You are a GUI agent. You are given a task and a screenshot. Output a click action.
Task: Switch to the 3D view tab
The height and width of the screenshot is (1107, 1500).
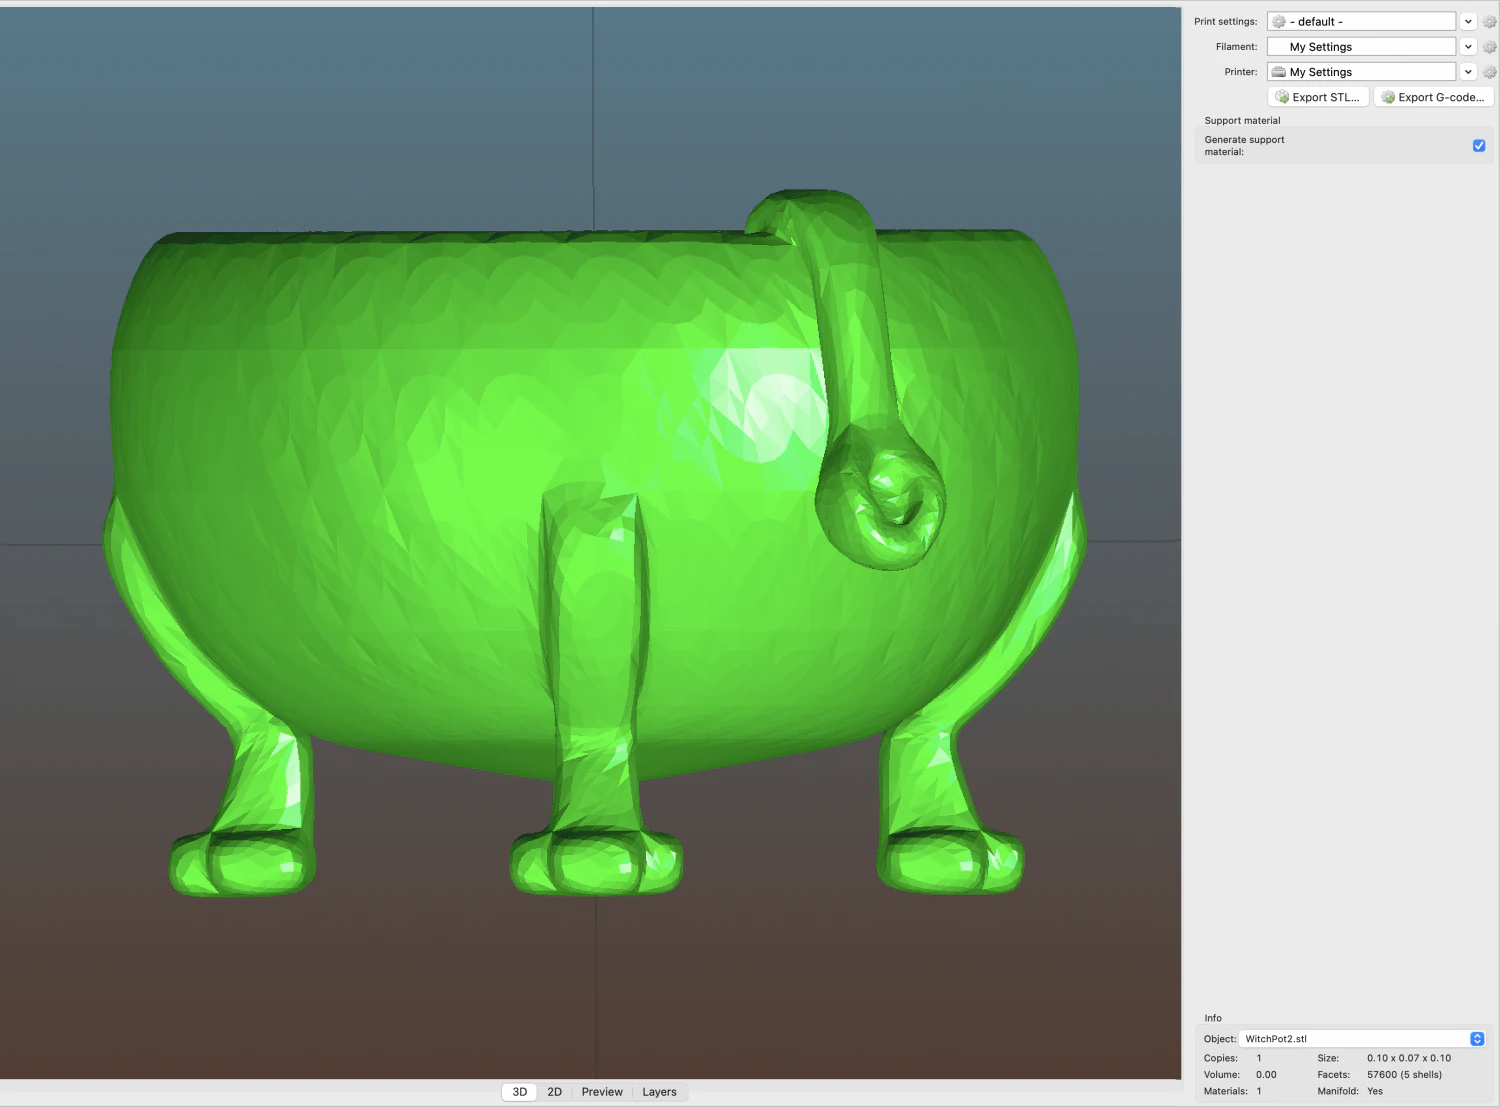(x=520, y=1092)
